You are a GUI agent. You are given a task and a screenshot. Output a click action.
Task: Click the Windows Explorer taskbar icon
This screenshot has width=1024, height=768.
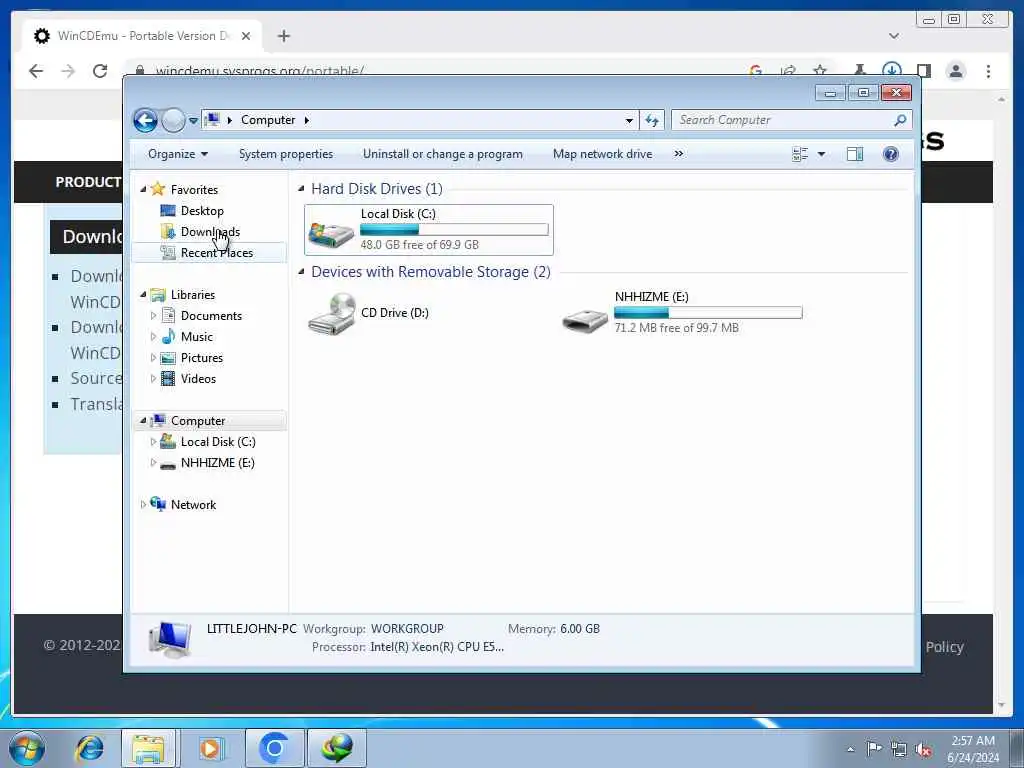pyautogui.click(x=148, y=748)
